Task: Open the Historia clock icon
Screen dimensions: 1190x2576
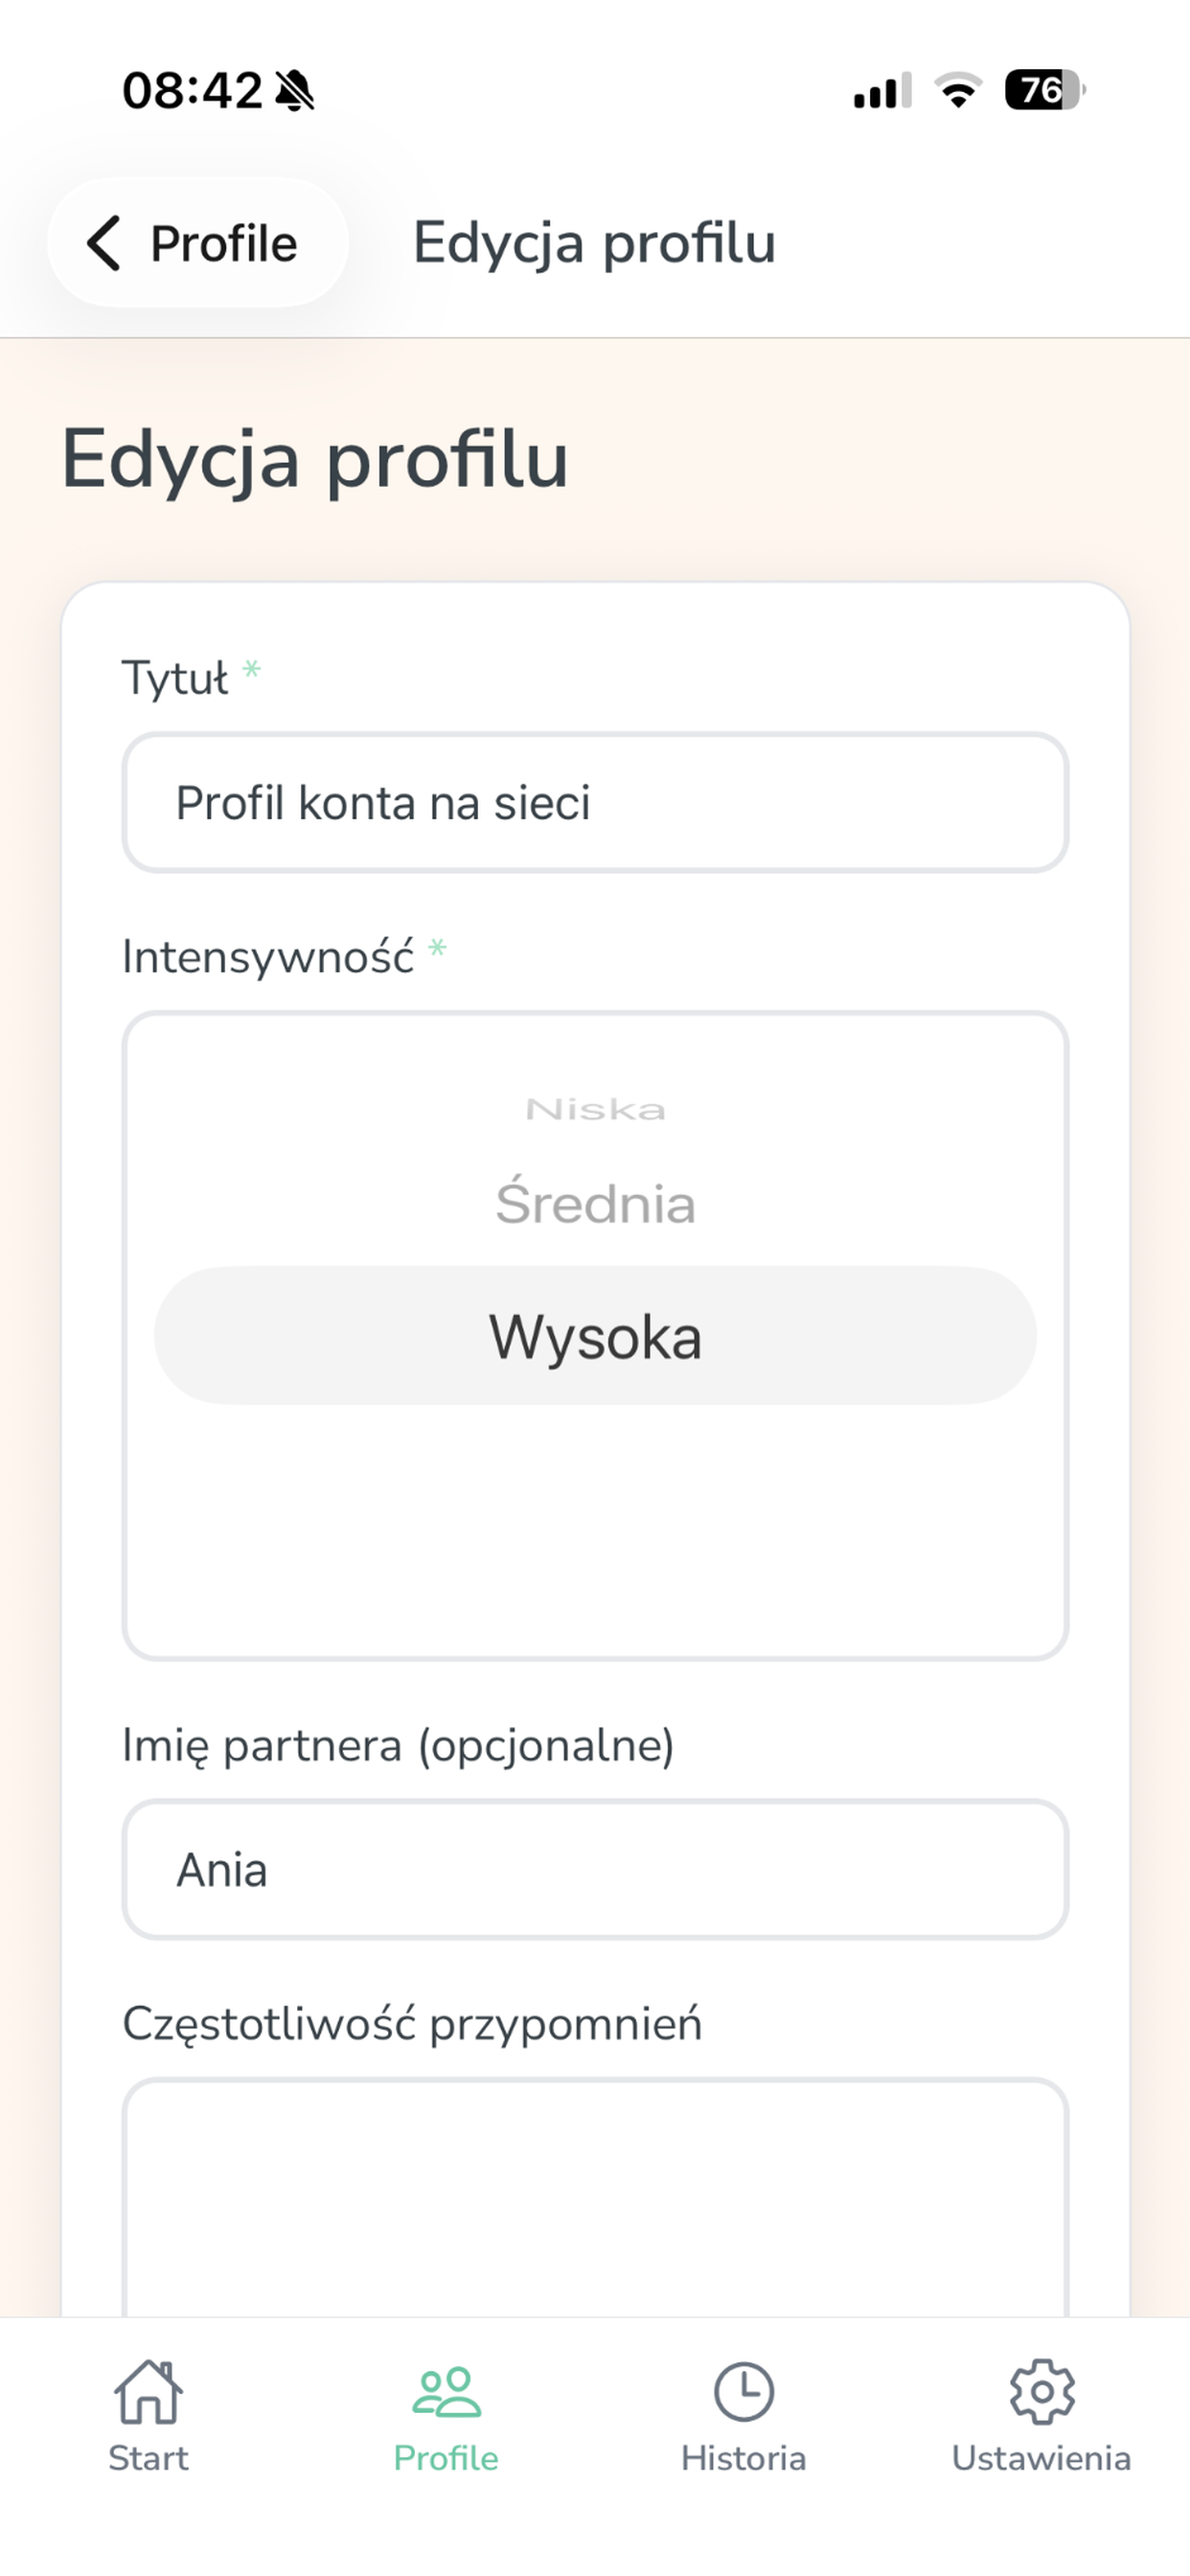Action: click(x=743, y=2392)
